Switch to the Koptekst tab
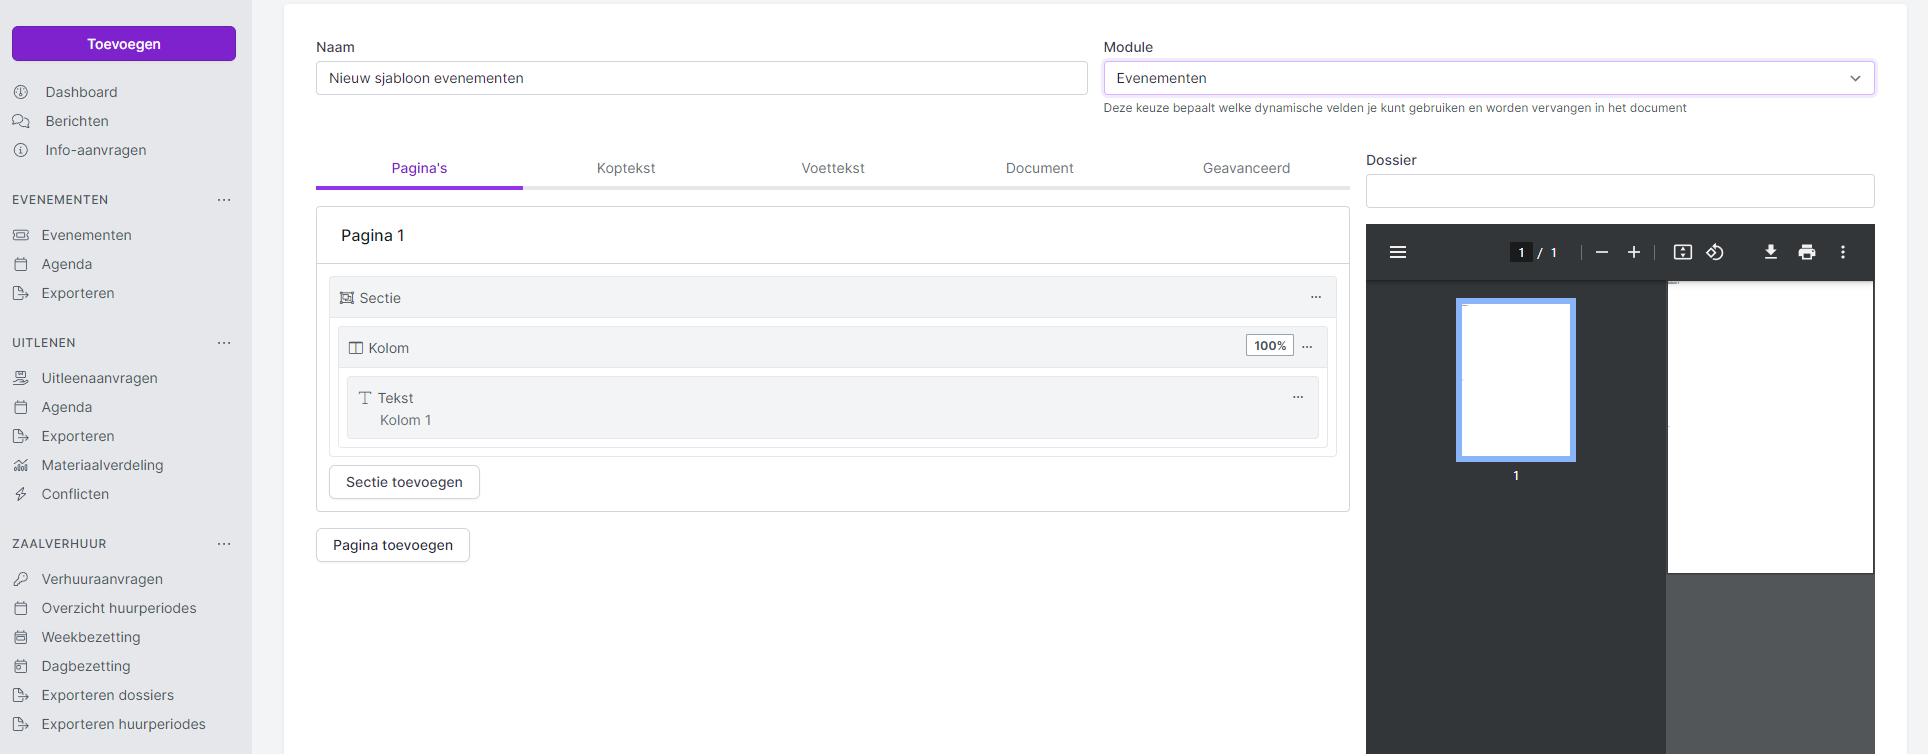The image size is (1928, 754). tap(626, 168)
